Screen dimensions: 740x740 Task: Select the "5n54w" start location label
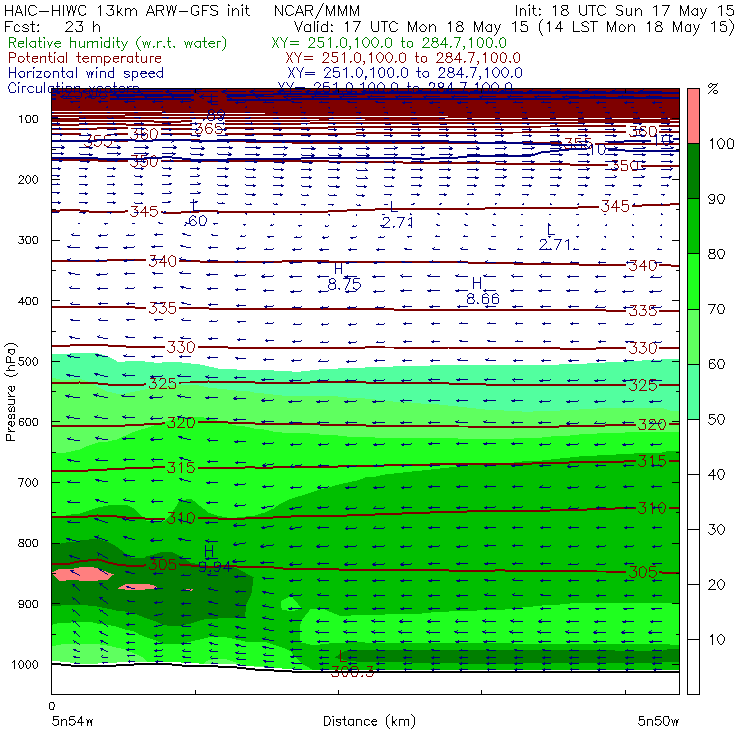tap(73, 721)
